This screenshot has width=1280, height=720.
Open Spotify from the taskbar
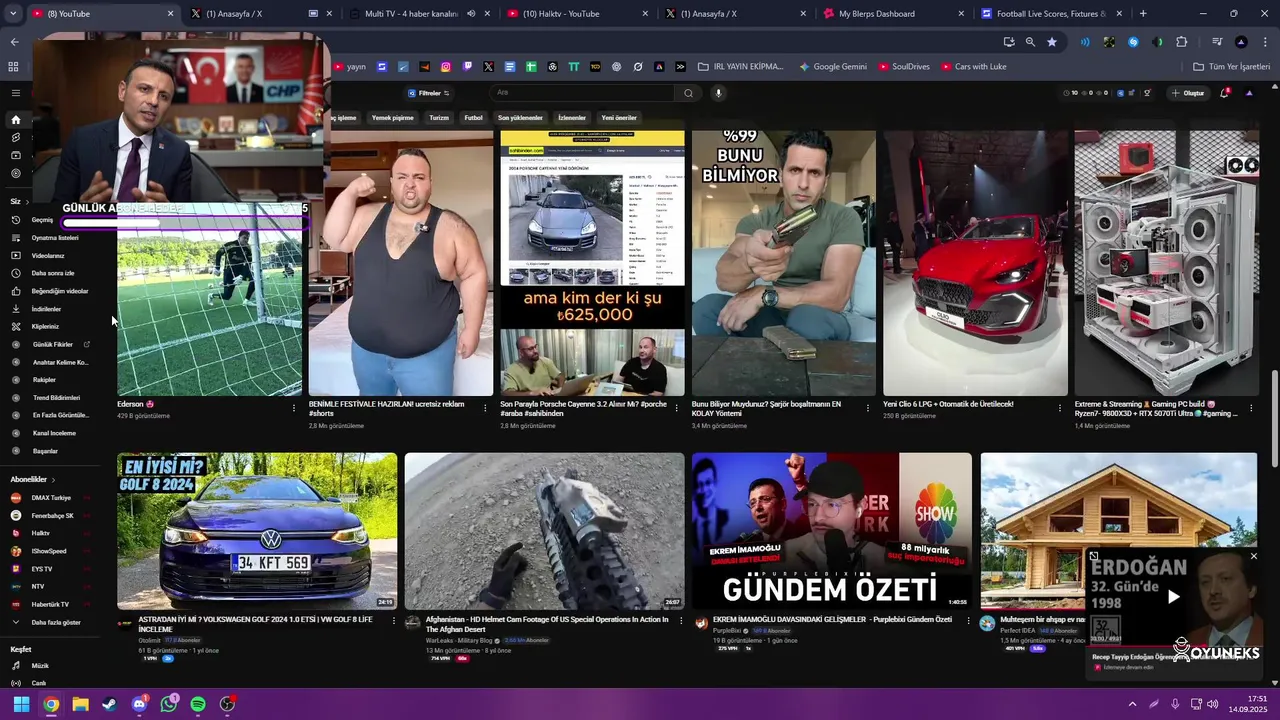point(198,704)
